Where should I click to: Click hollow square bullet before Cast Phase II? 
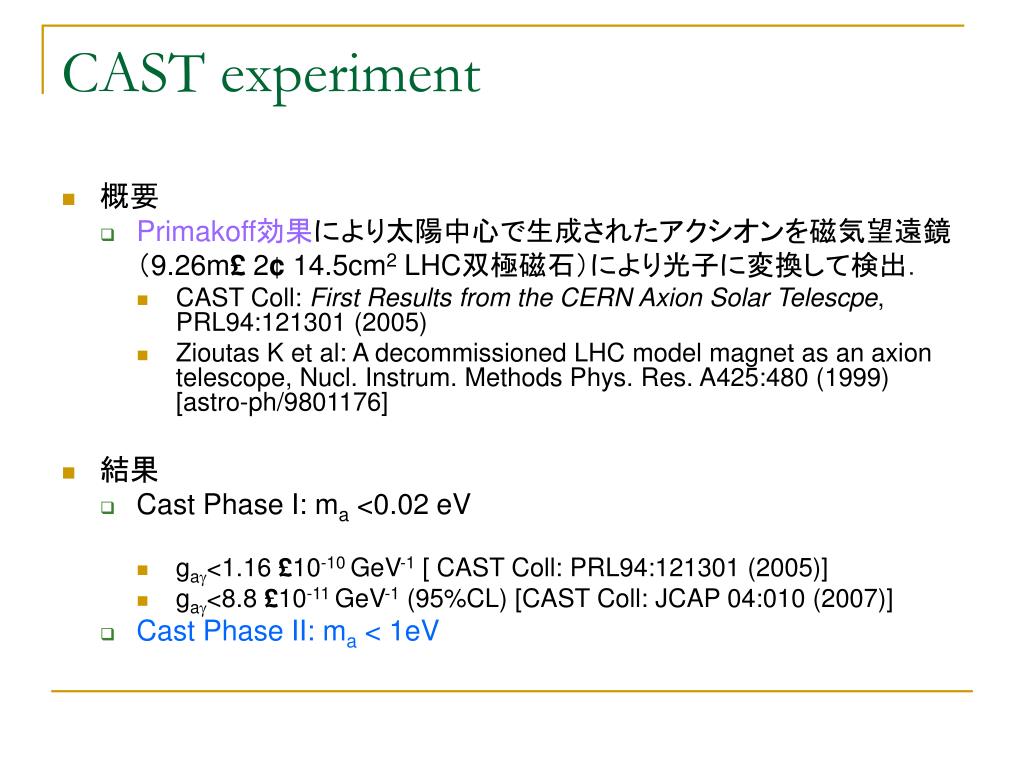108,633
